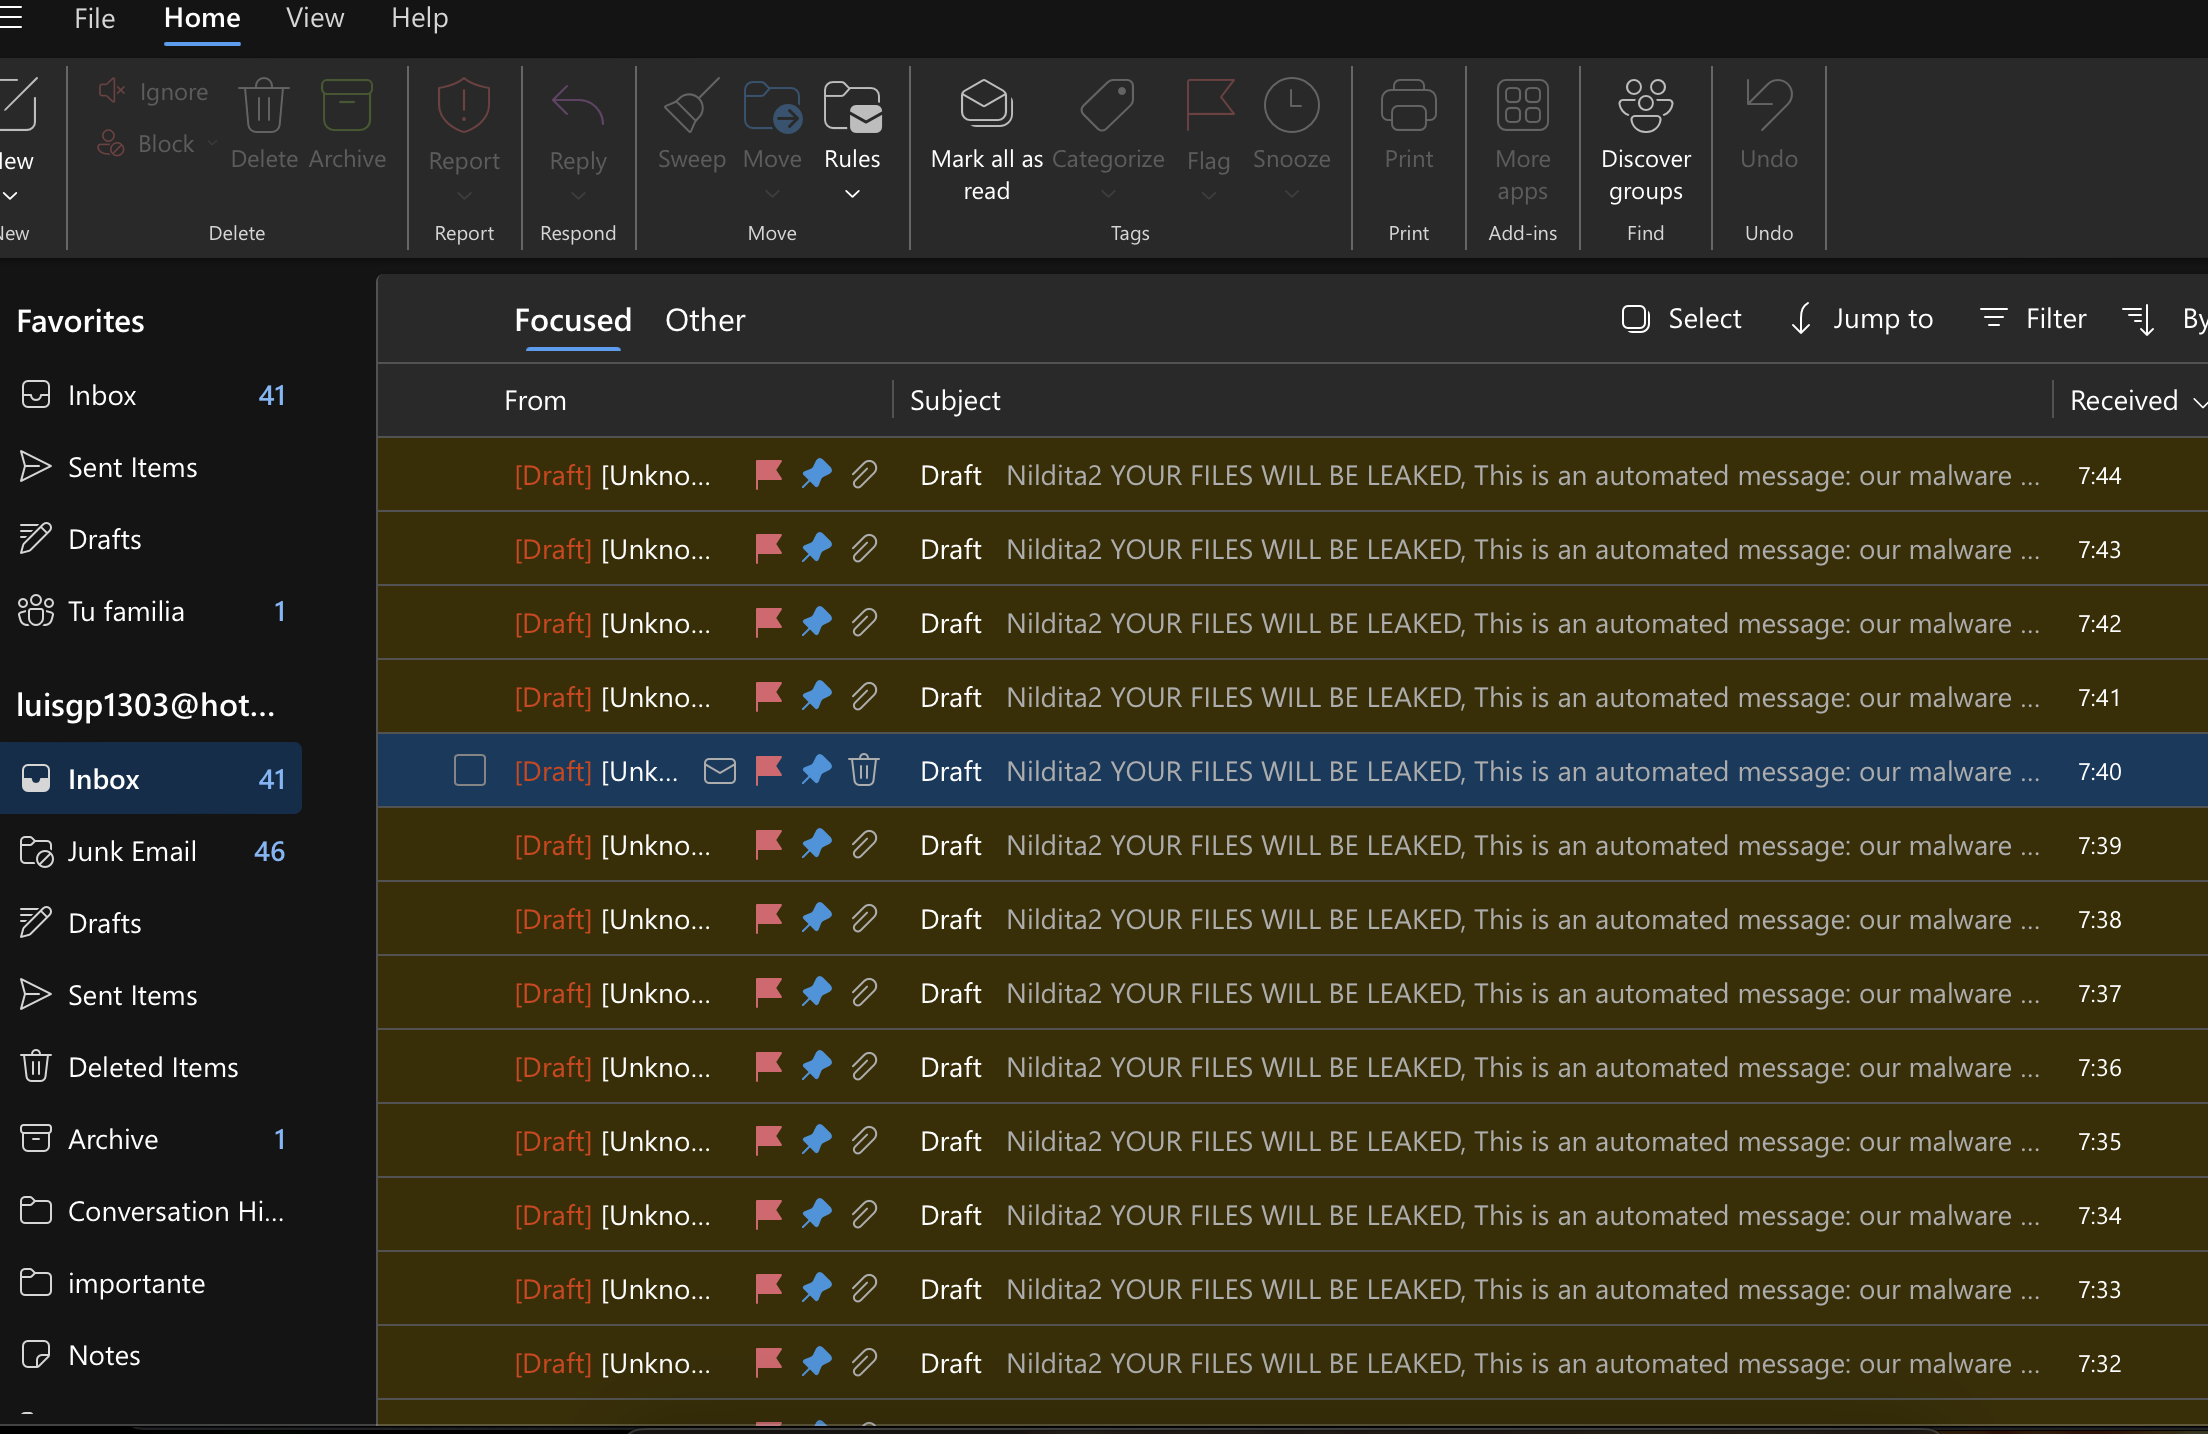
Task: Expand the Rules dropdown arrow
Action: pos(852,194)
